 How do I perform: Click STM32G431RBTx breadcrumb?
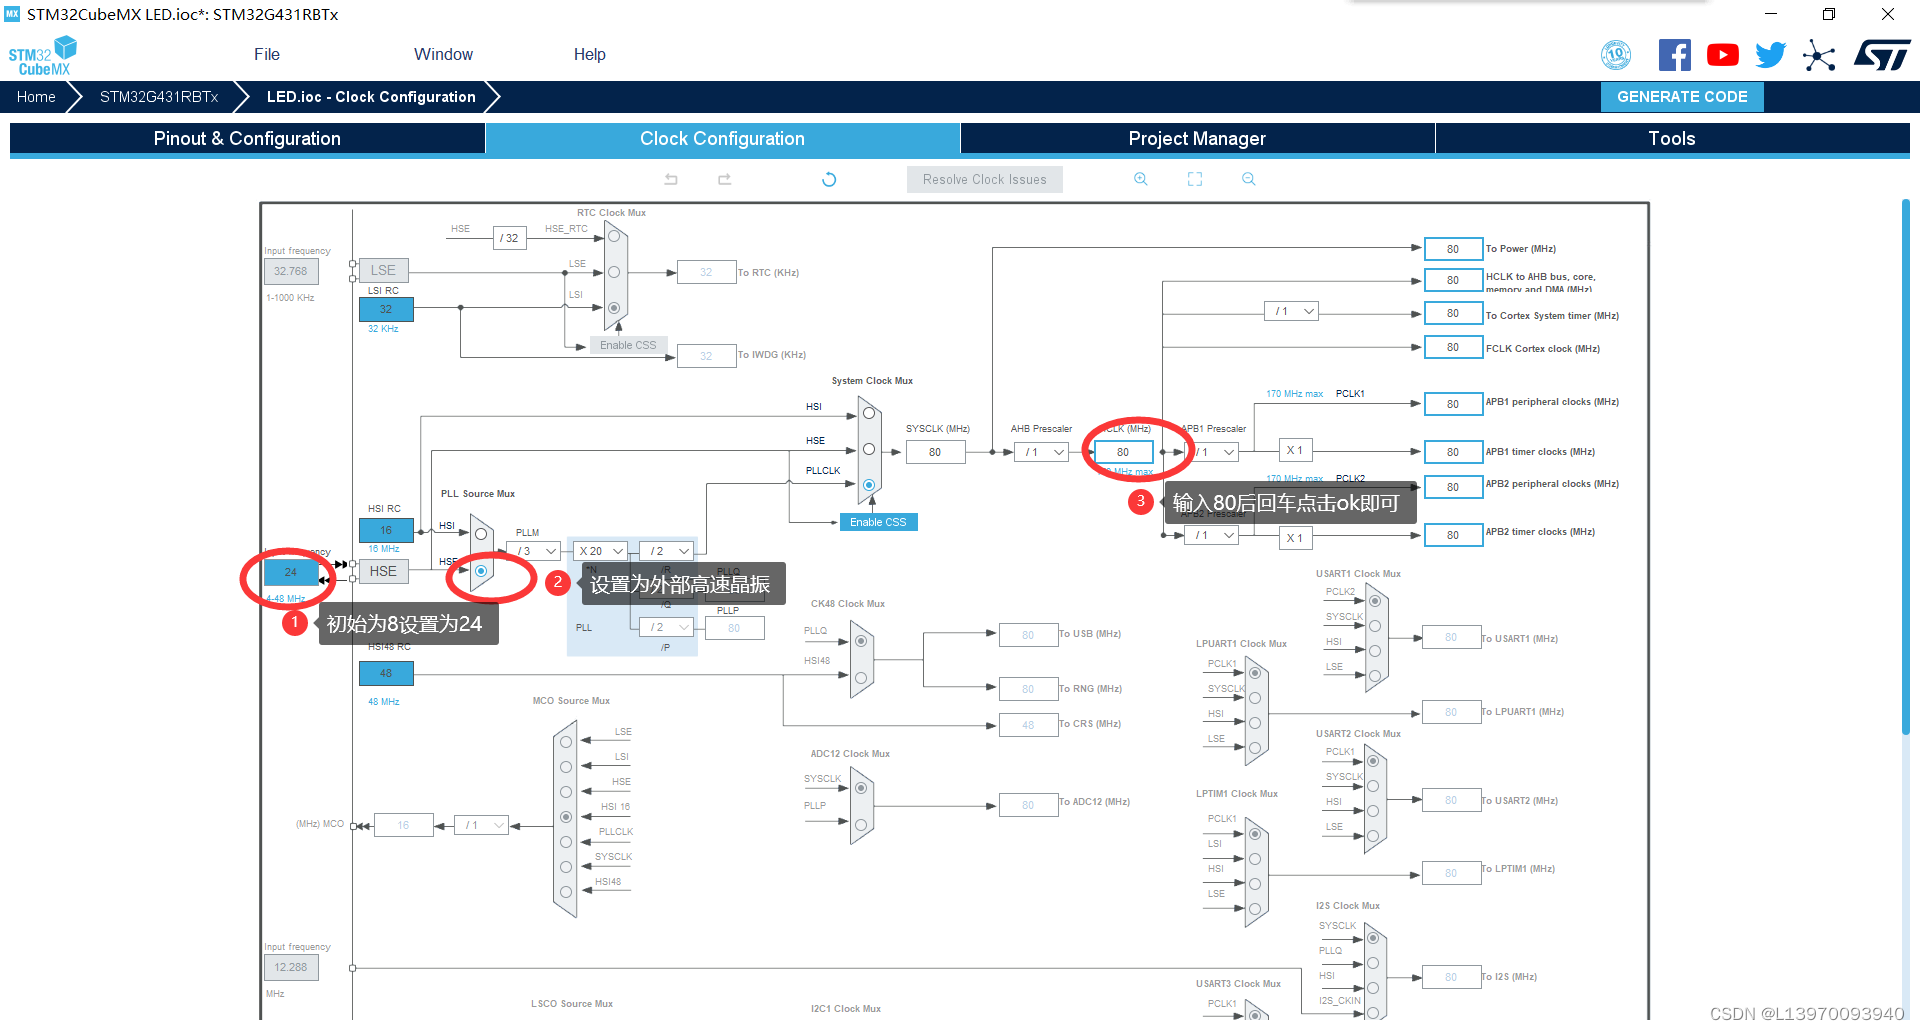click(x=159, y=97)
